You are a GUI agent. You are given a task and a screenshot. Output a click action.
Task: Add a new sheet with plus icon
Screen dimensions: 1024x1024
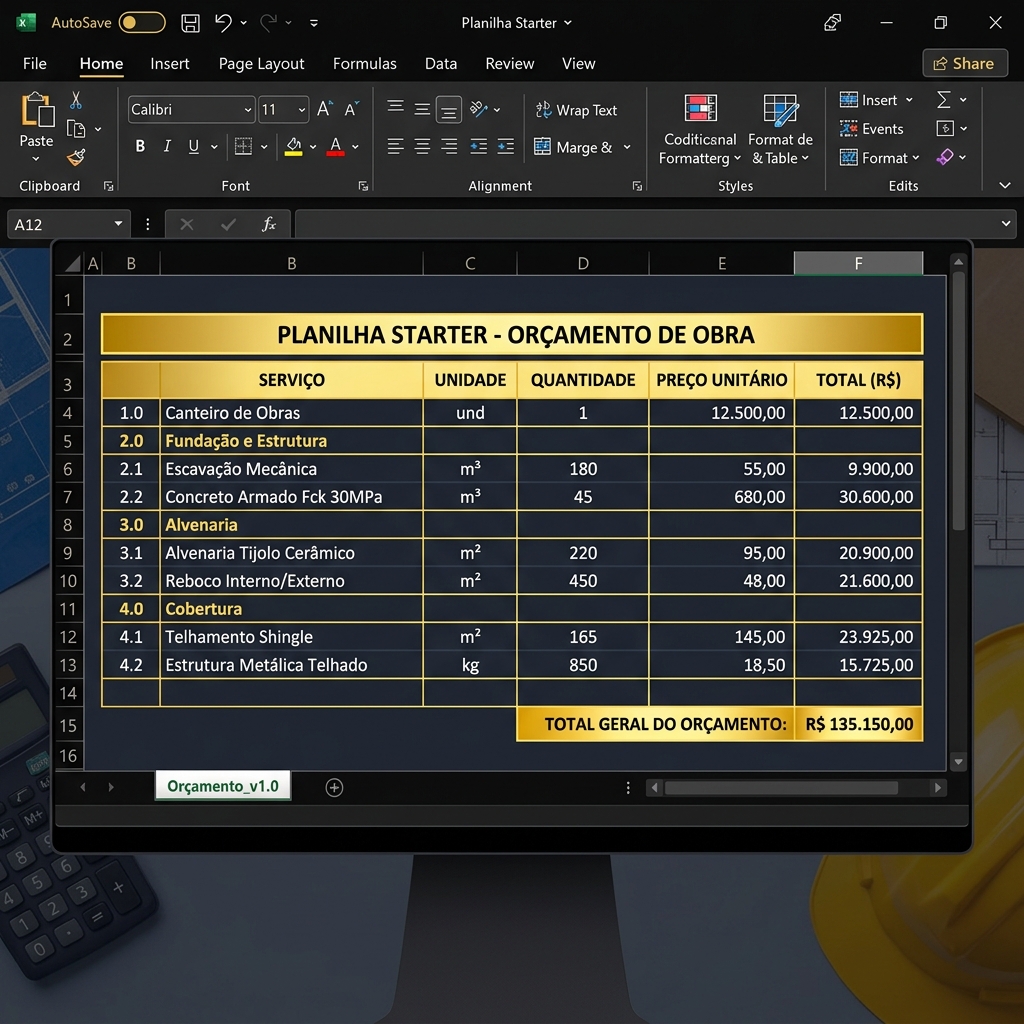click(334, 788)
